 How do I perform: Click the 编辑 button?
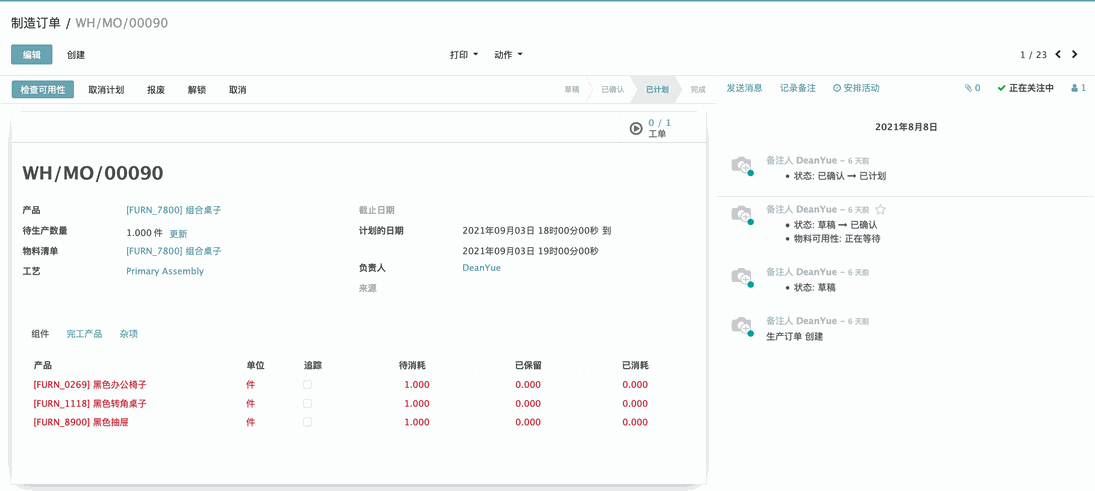31,54
